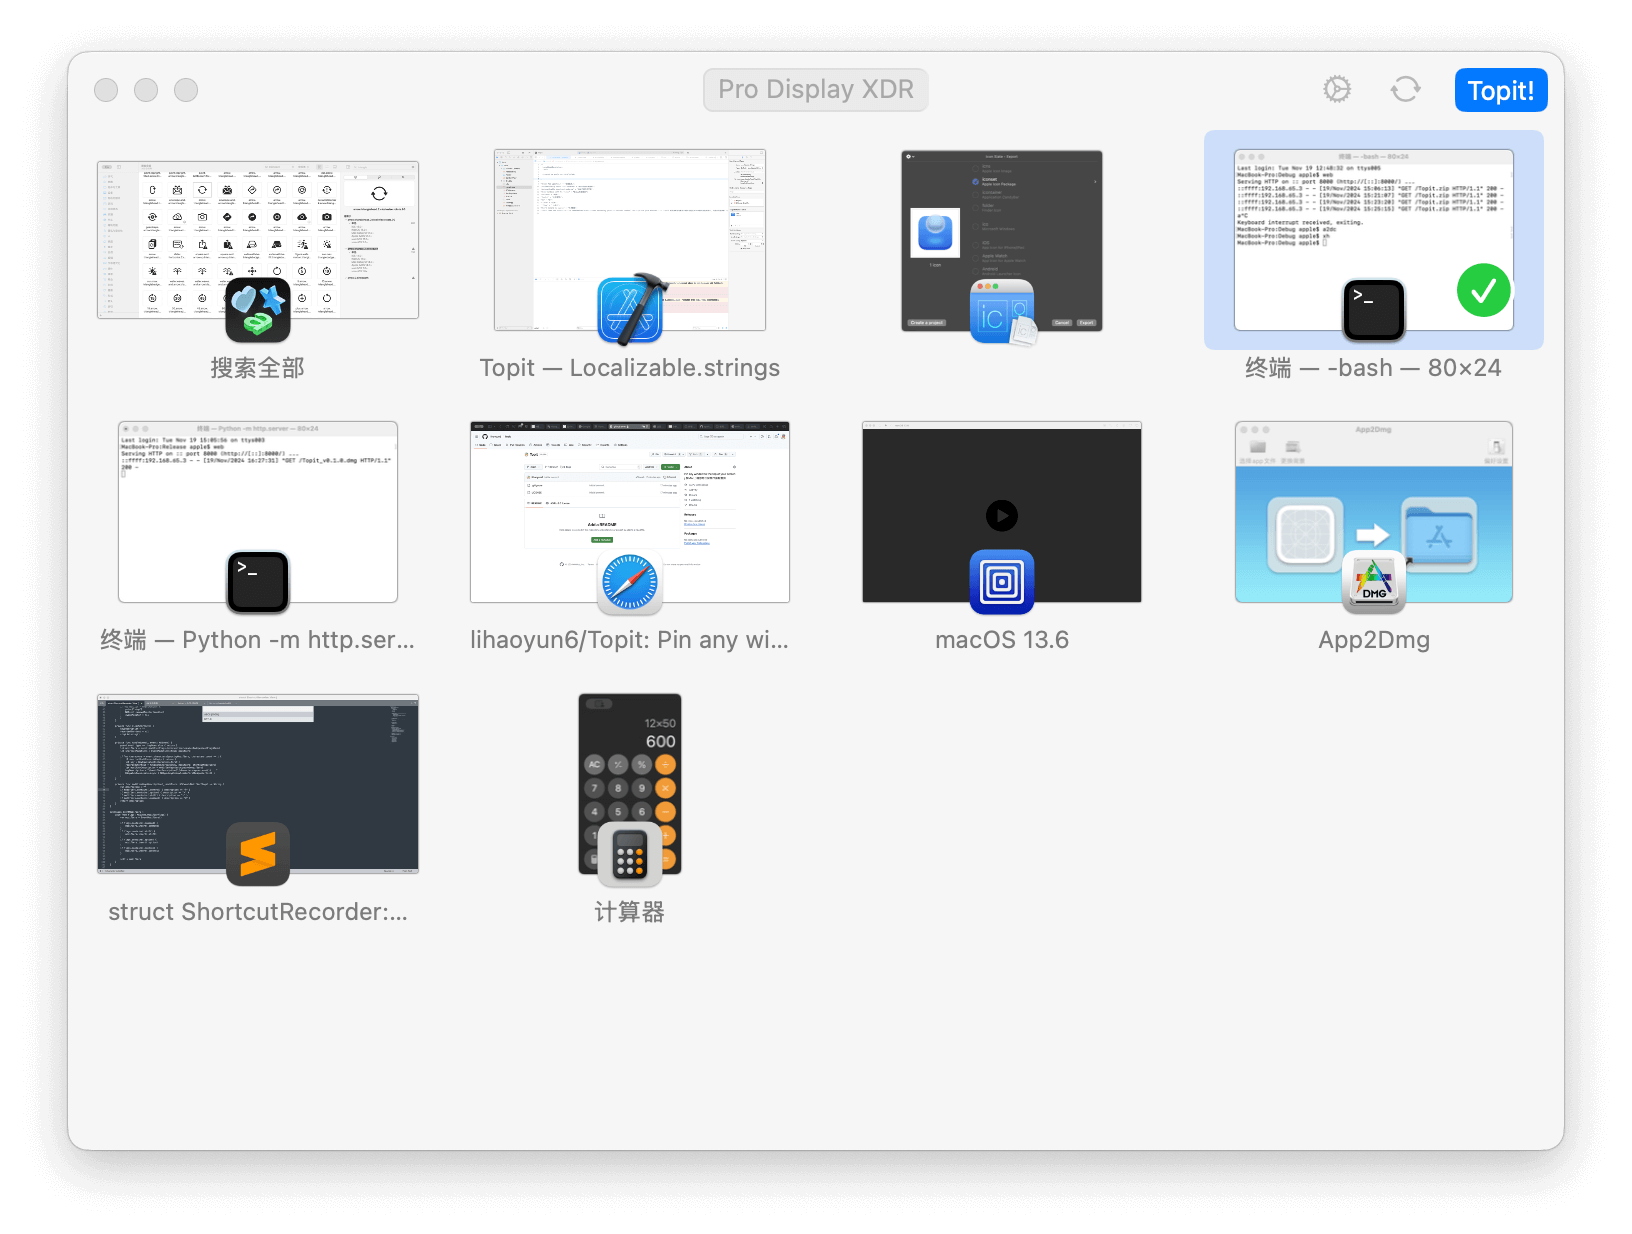Select the 终端 — -bash — 80×24 thumbnail
The image size is (1632, 1234).
click(1374, 240)
